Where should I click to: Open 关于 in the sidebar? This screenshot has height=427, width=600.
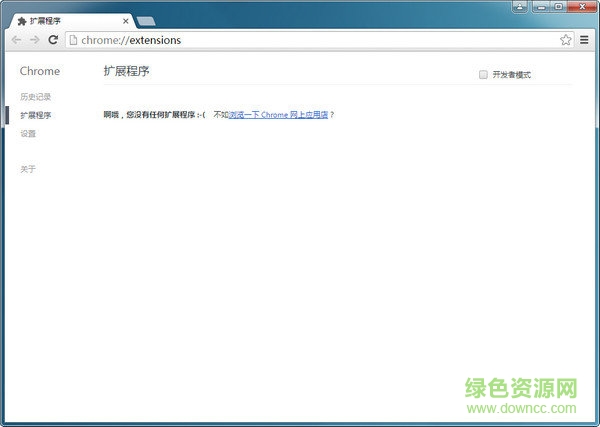tap(28, 169)
